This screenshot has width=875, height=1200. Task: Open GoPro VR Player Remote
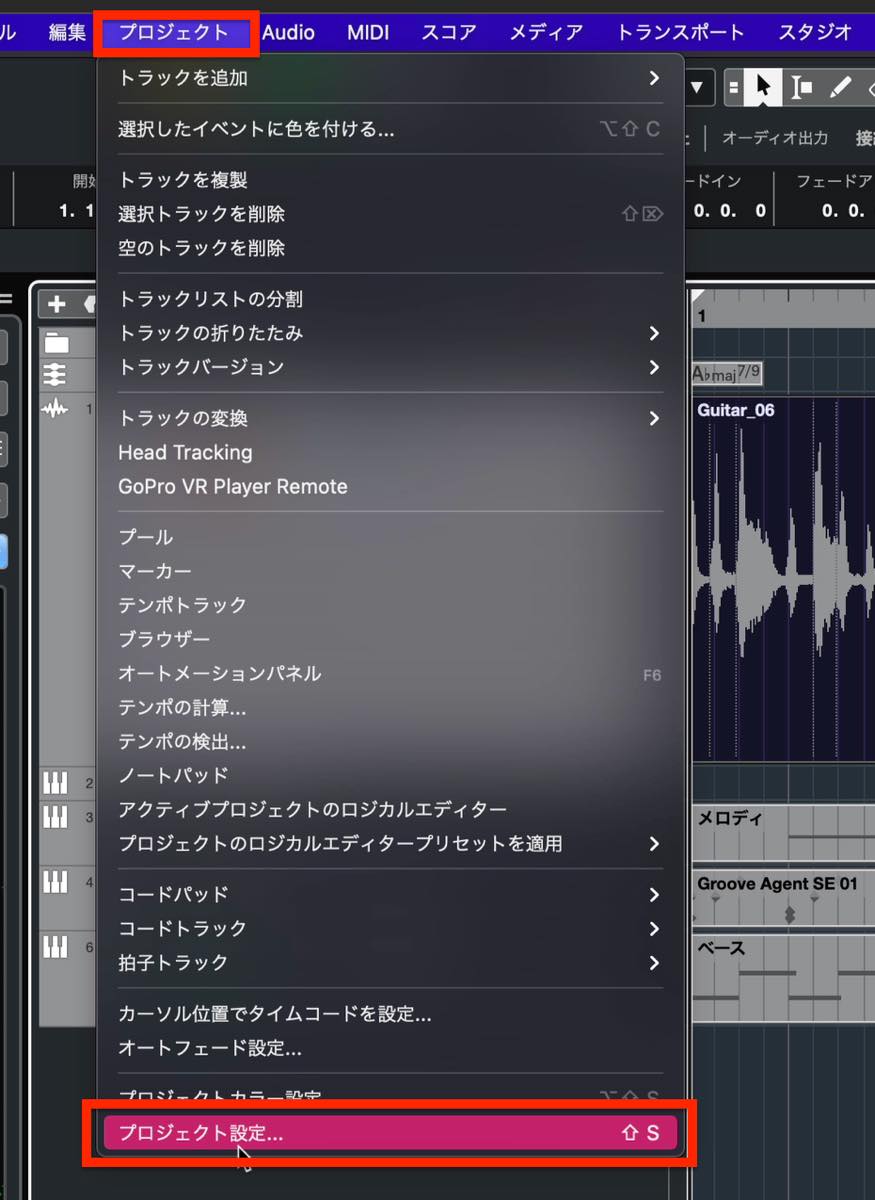[390, 486]
